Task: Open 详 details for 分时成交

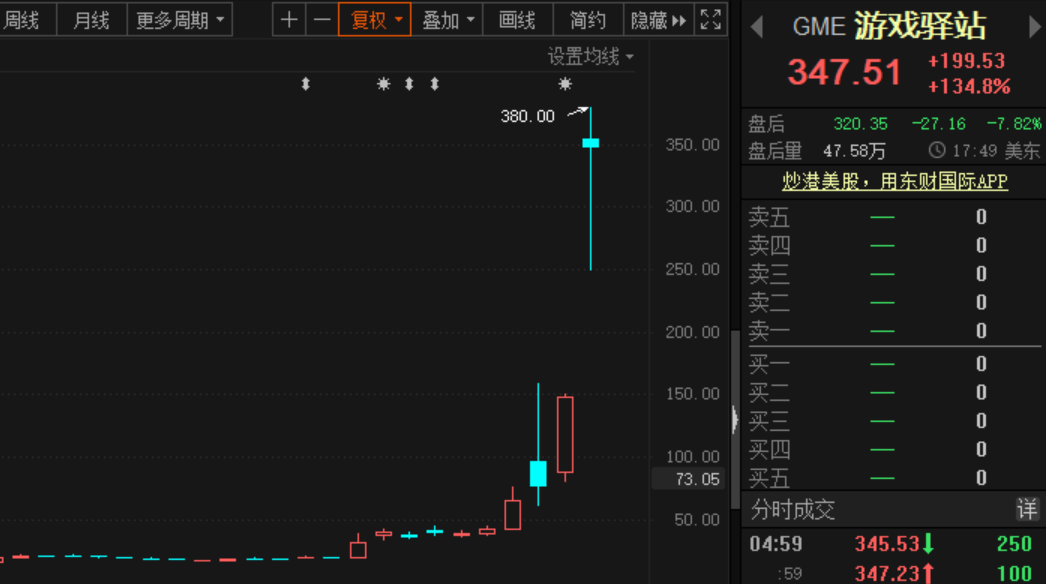Action: (1027, 510)
